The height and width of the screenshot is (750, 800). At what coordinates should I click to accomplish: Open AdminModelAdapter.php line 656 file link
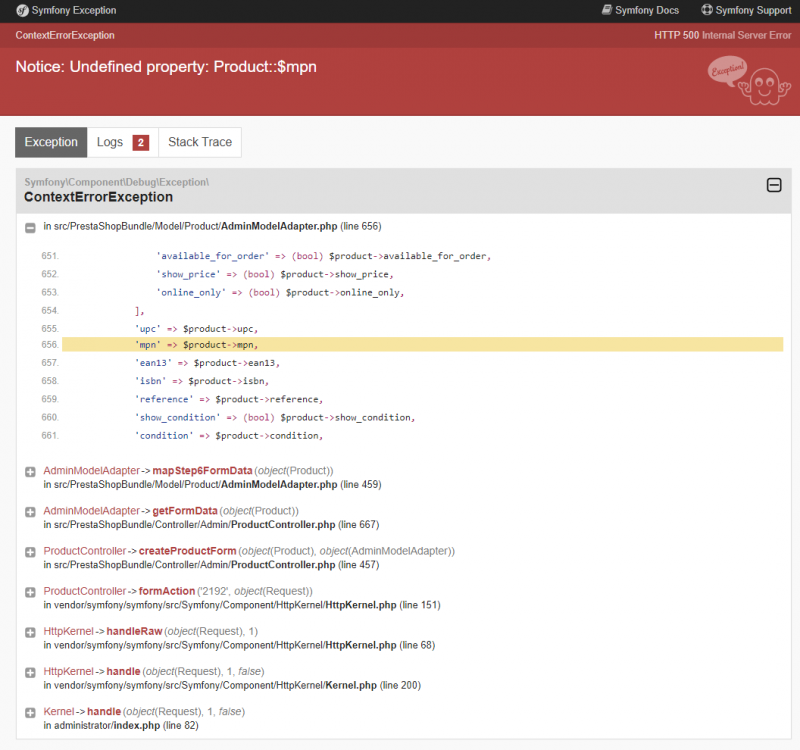pos(212,226)
